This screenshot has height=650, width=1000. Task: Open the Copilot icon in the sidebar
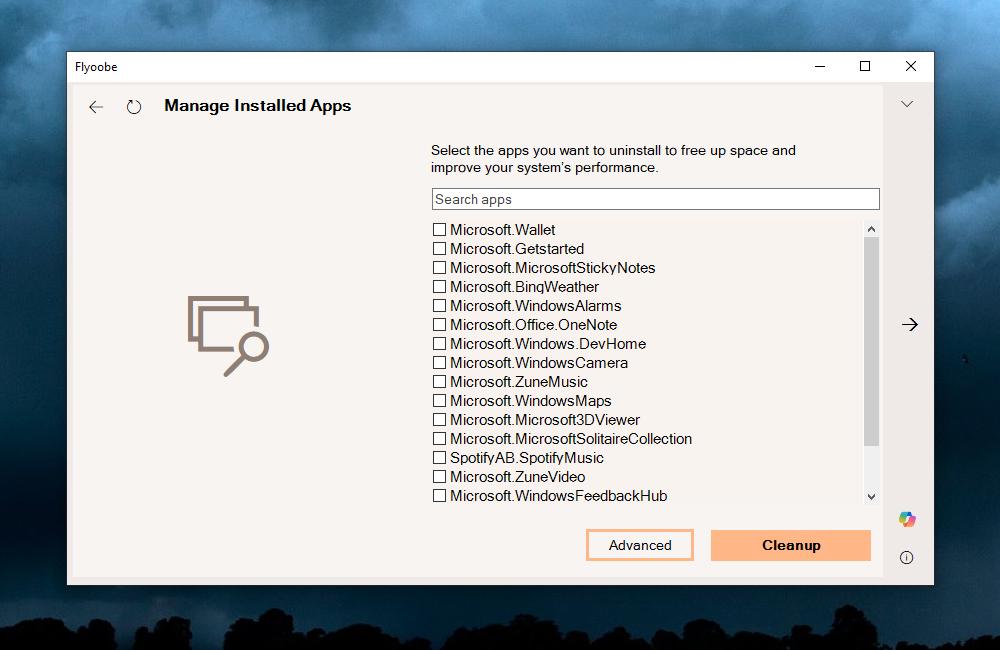907,519
